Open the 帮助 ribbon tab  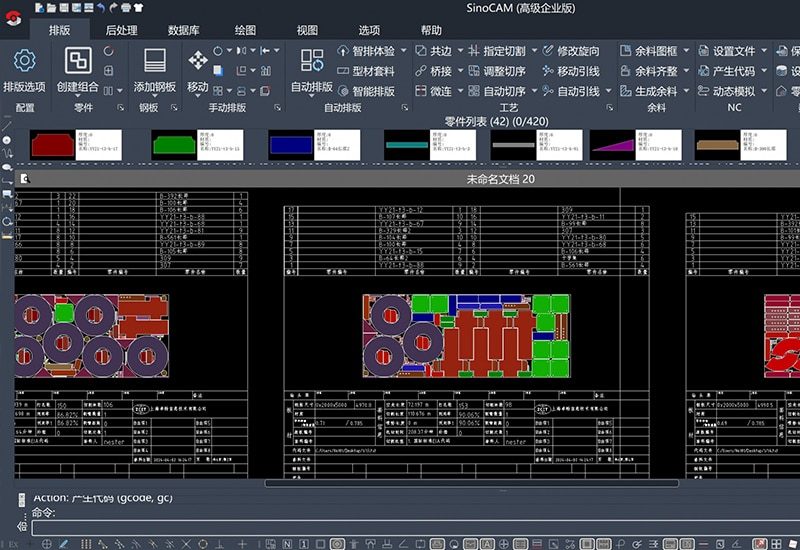(x=431, y=30)
